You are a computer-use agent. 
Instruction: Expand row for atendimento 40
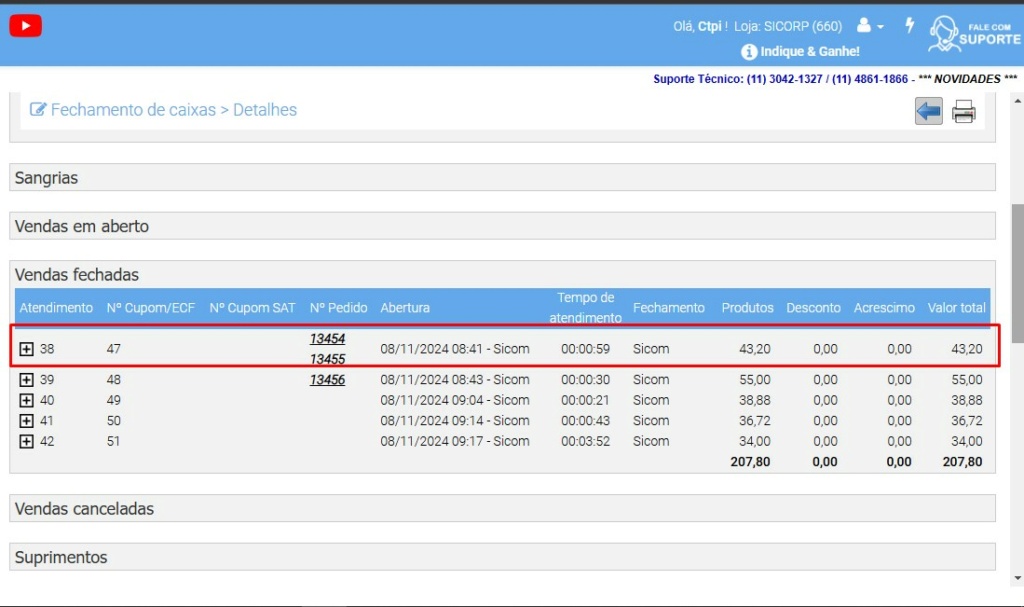tap(26, 400)
